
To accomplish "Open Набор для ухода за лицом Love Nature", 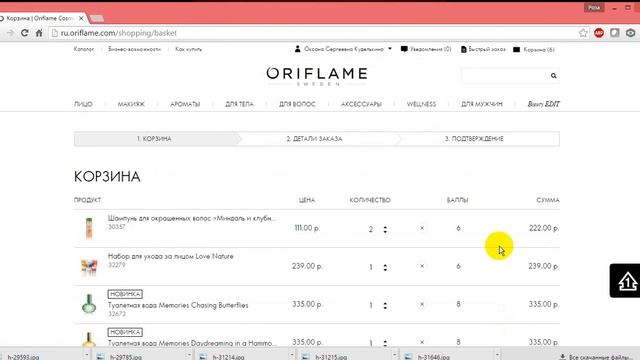I will click(171, 256).
